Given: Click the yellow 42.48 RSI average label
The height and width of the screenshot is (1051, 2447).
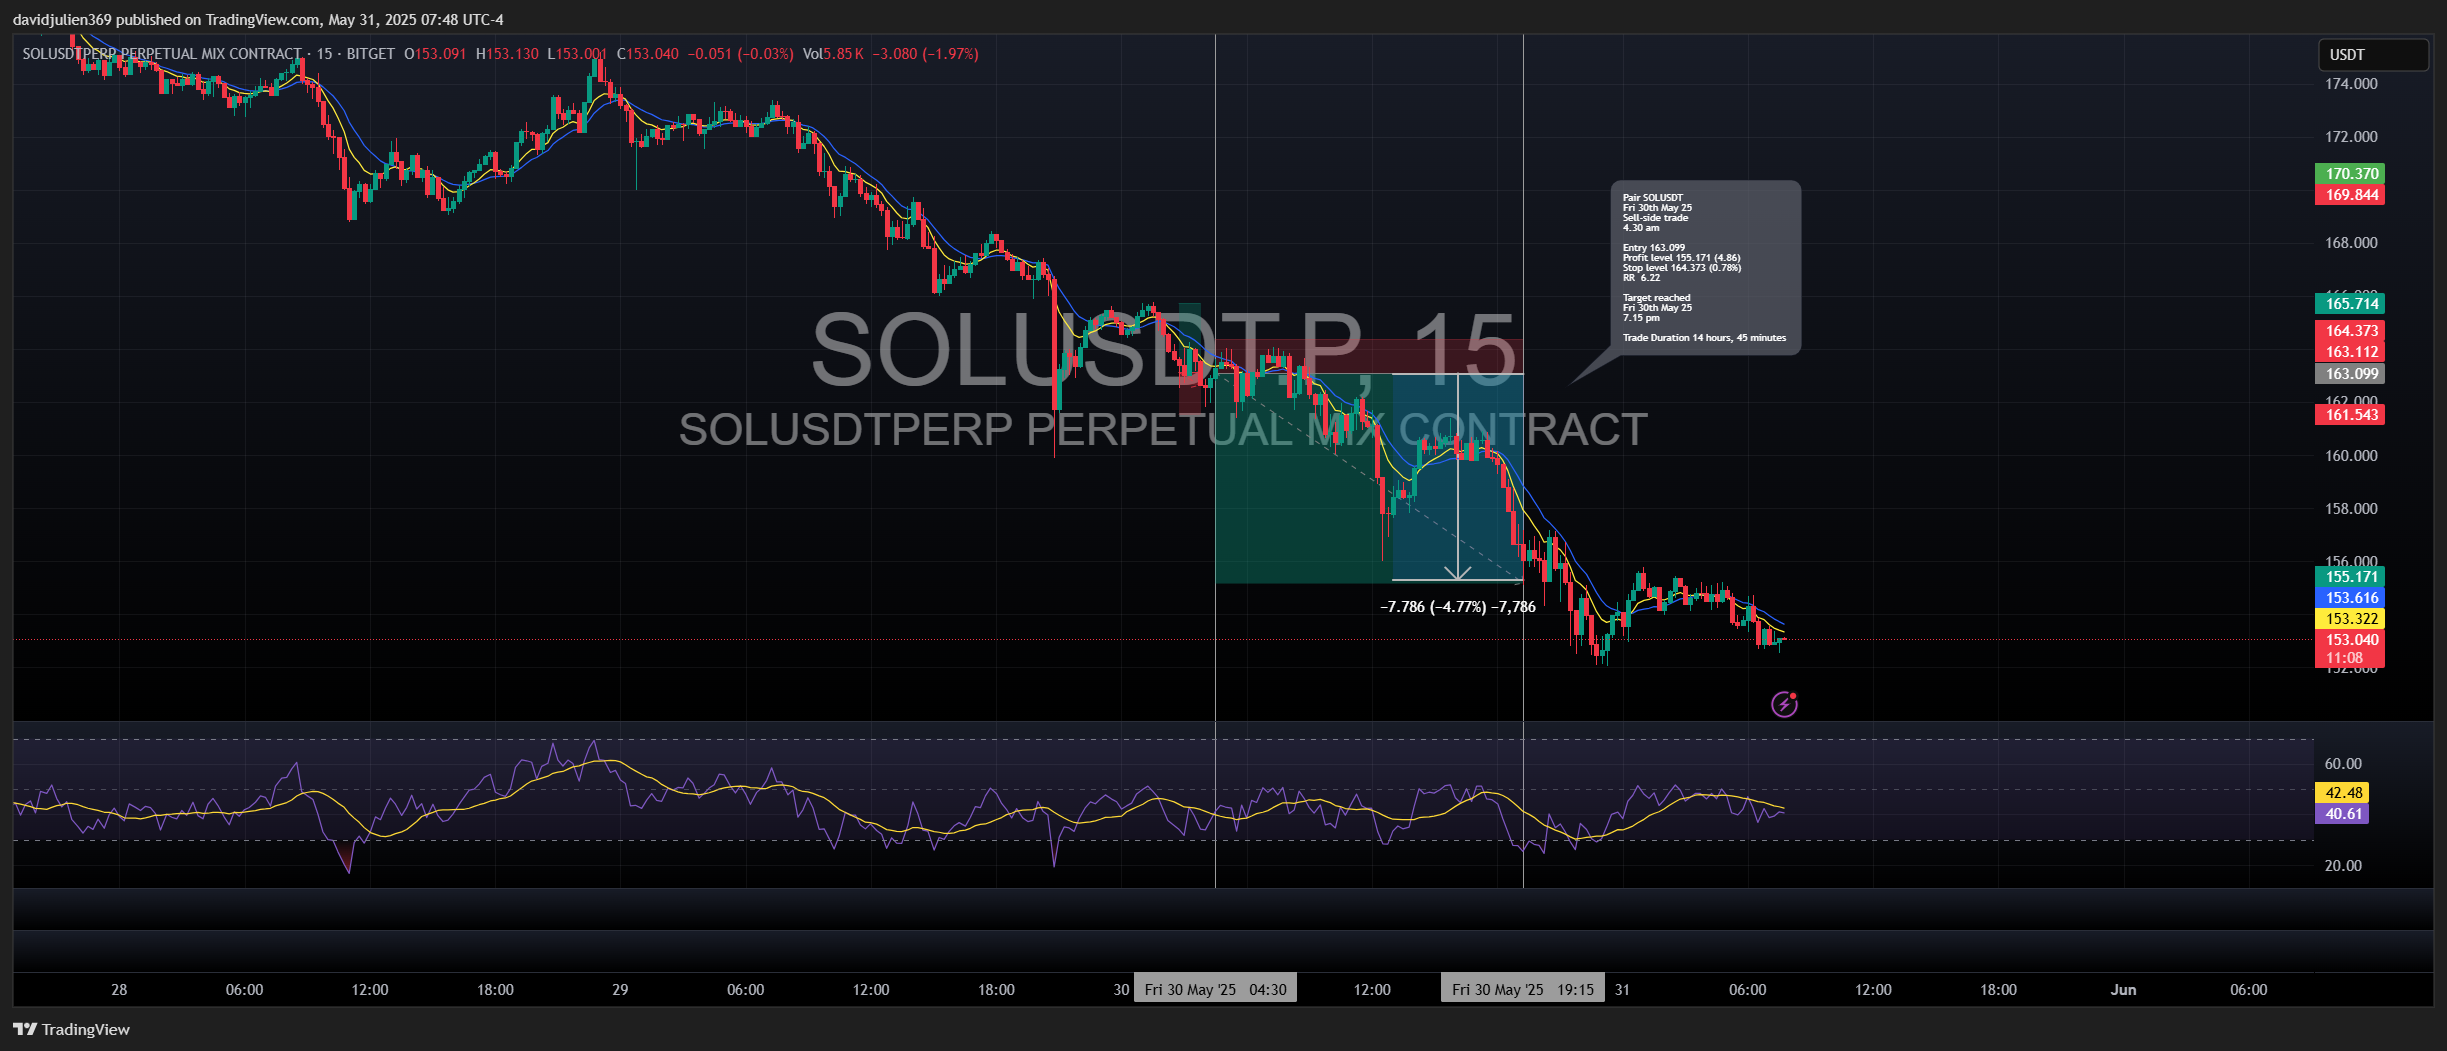Looking at the screenshot, I should 2342,793.
